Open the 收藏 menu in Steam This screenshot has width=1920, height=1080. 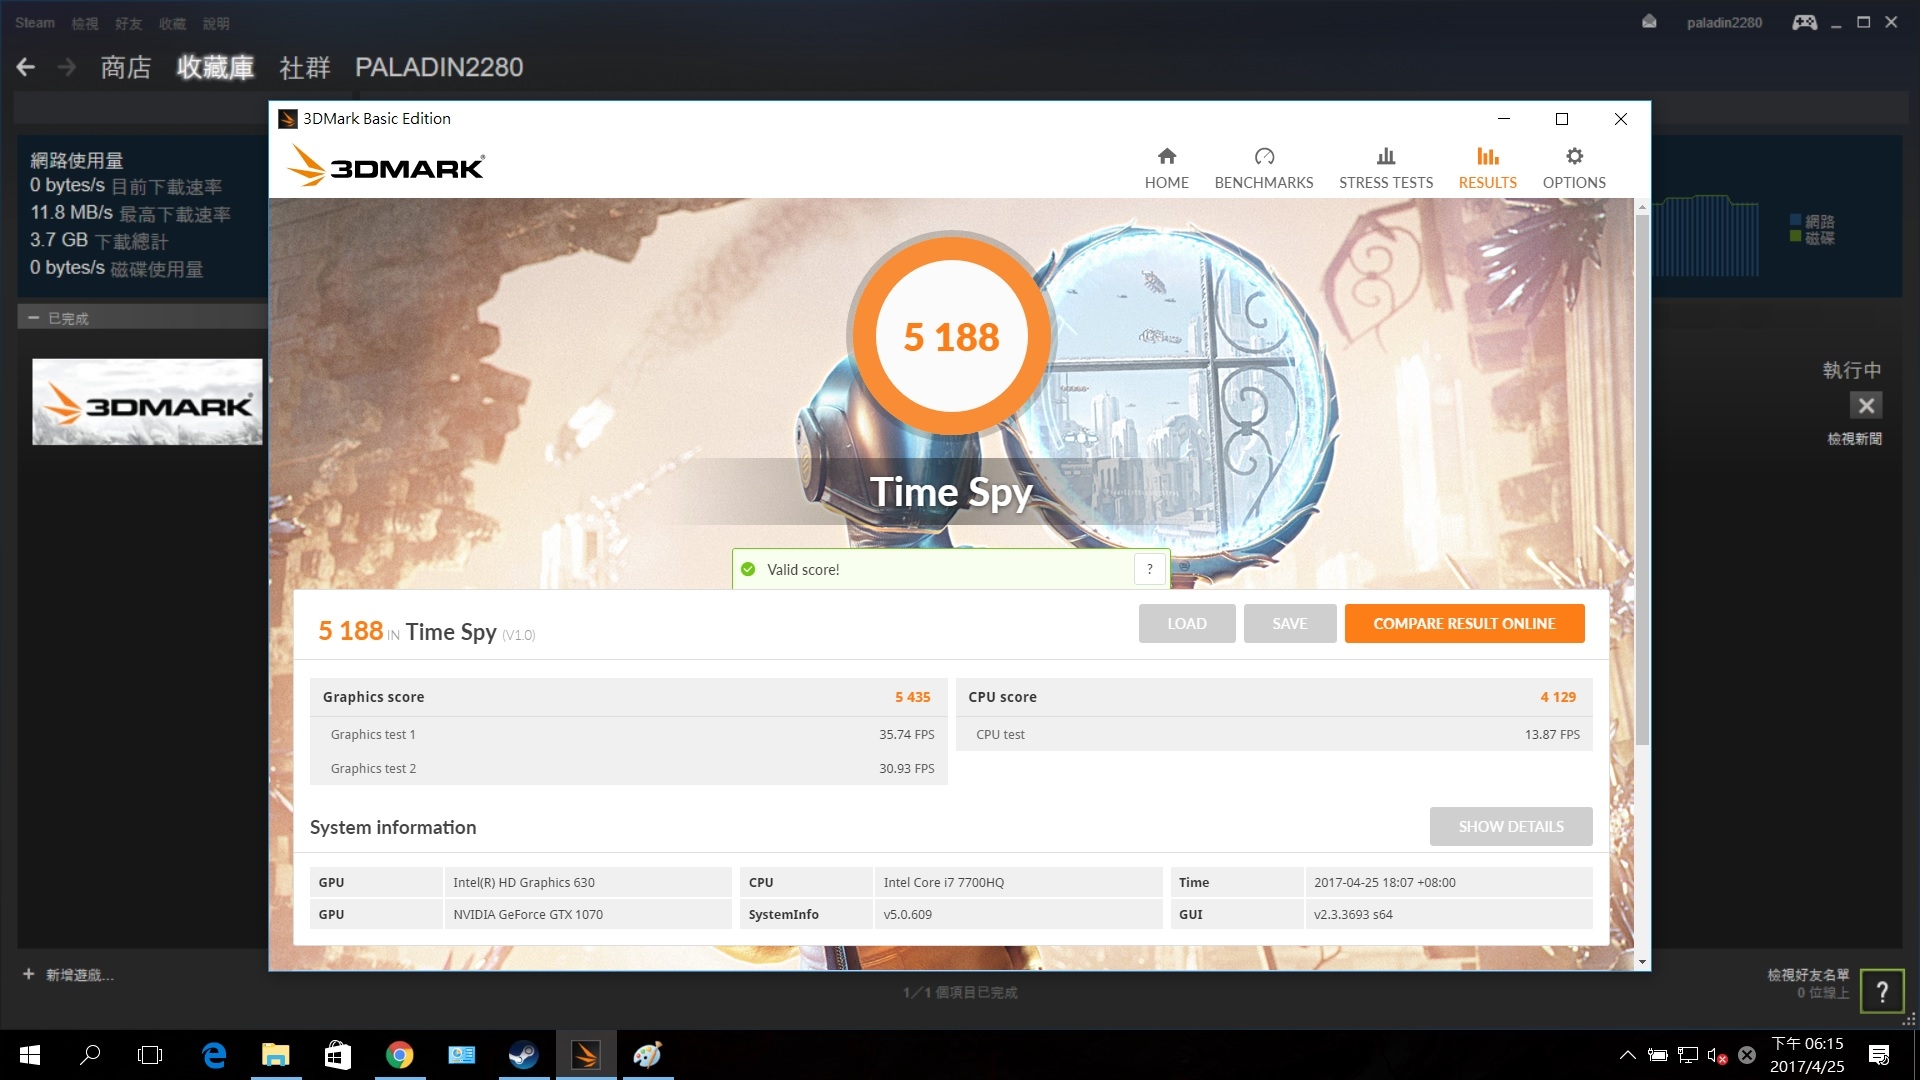click(x=173, y=23)
